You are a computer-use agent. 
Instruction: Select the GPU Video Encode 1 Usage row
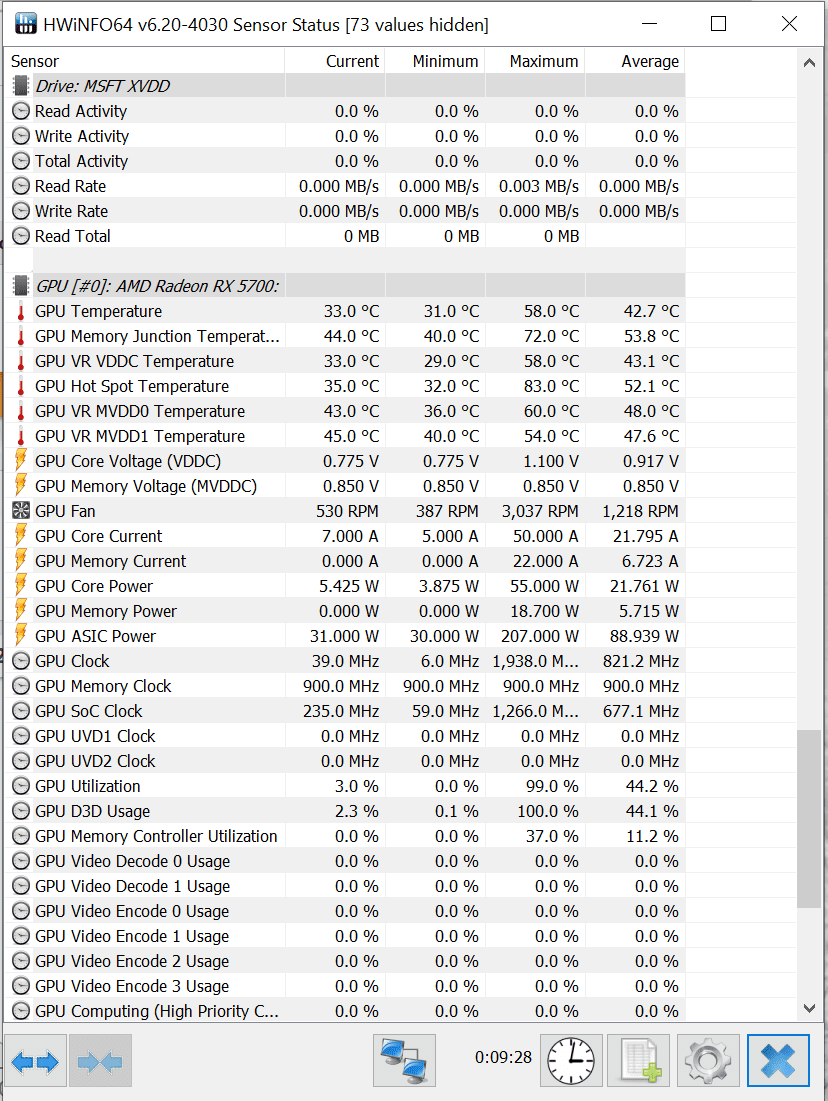pos(345,936)
